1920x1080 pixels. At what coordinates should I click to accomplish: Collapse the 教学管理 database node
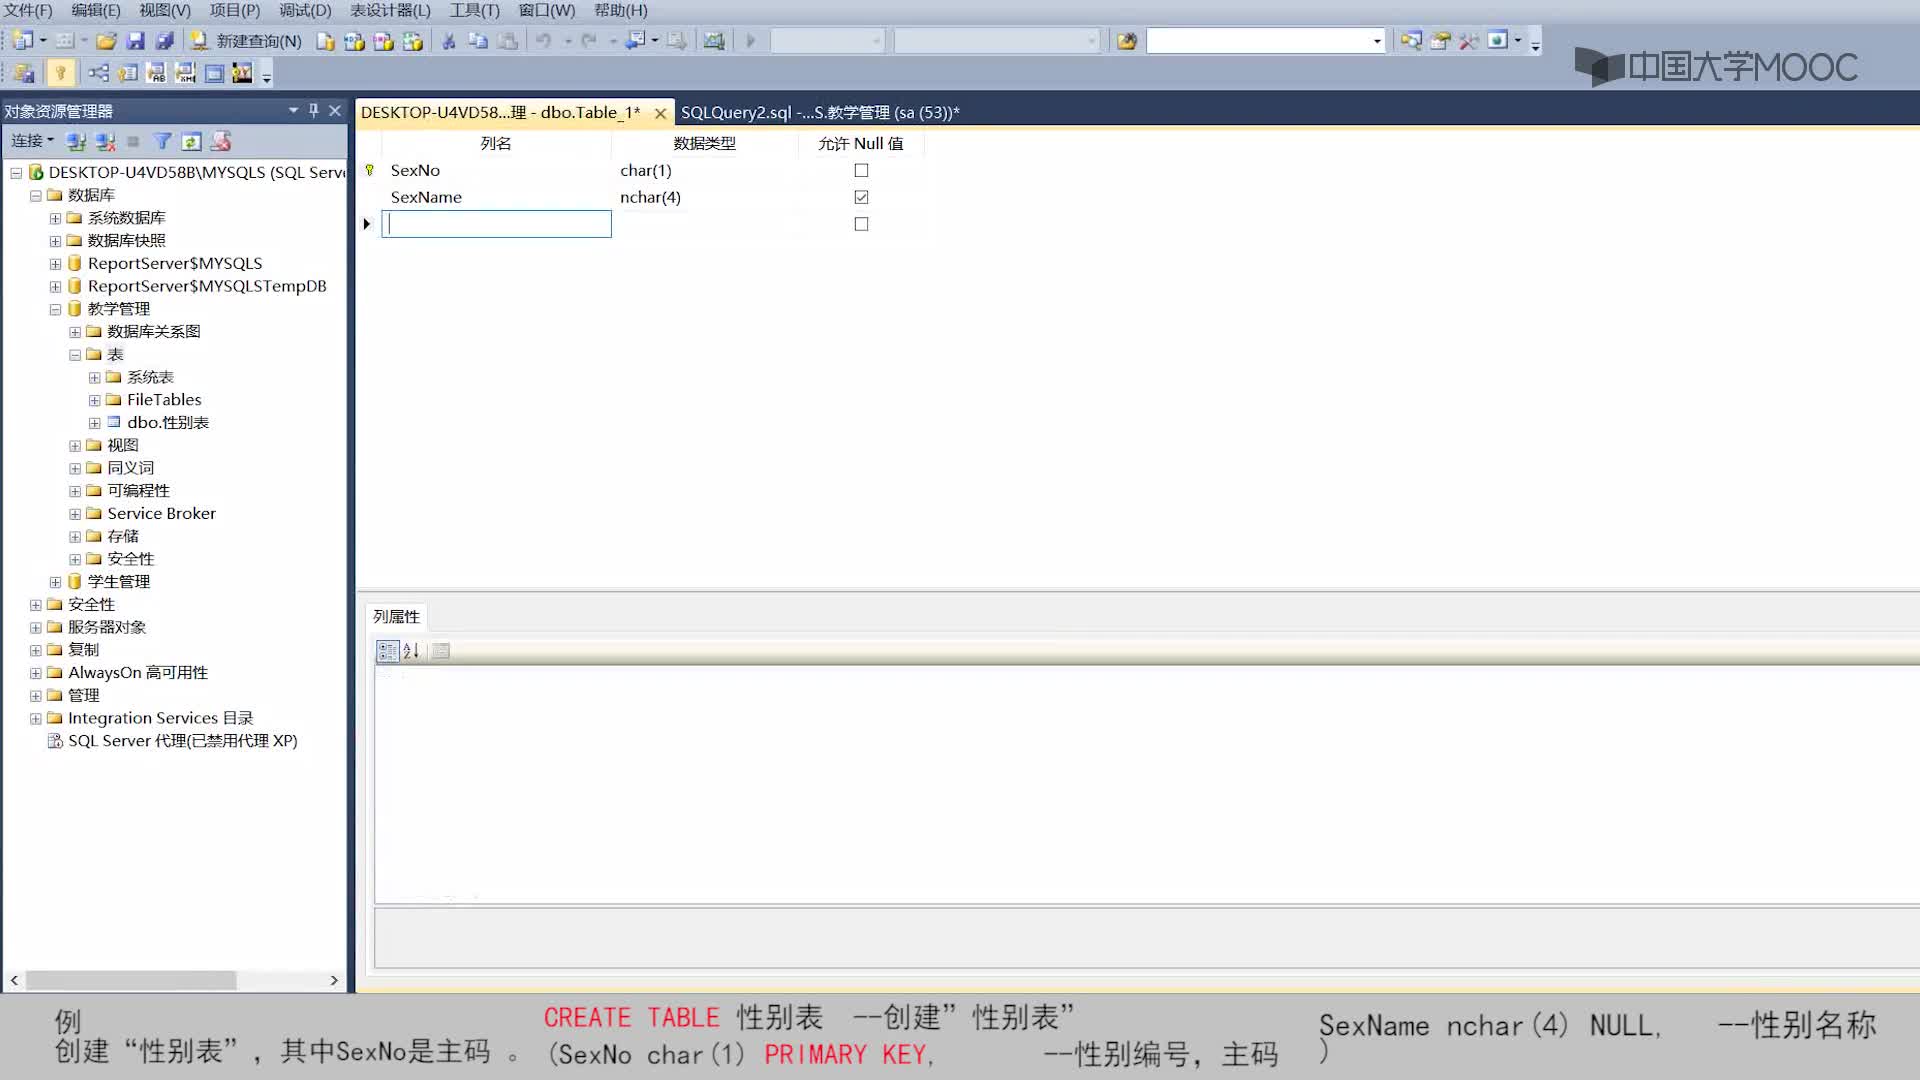coord(55,309)
